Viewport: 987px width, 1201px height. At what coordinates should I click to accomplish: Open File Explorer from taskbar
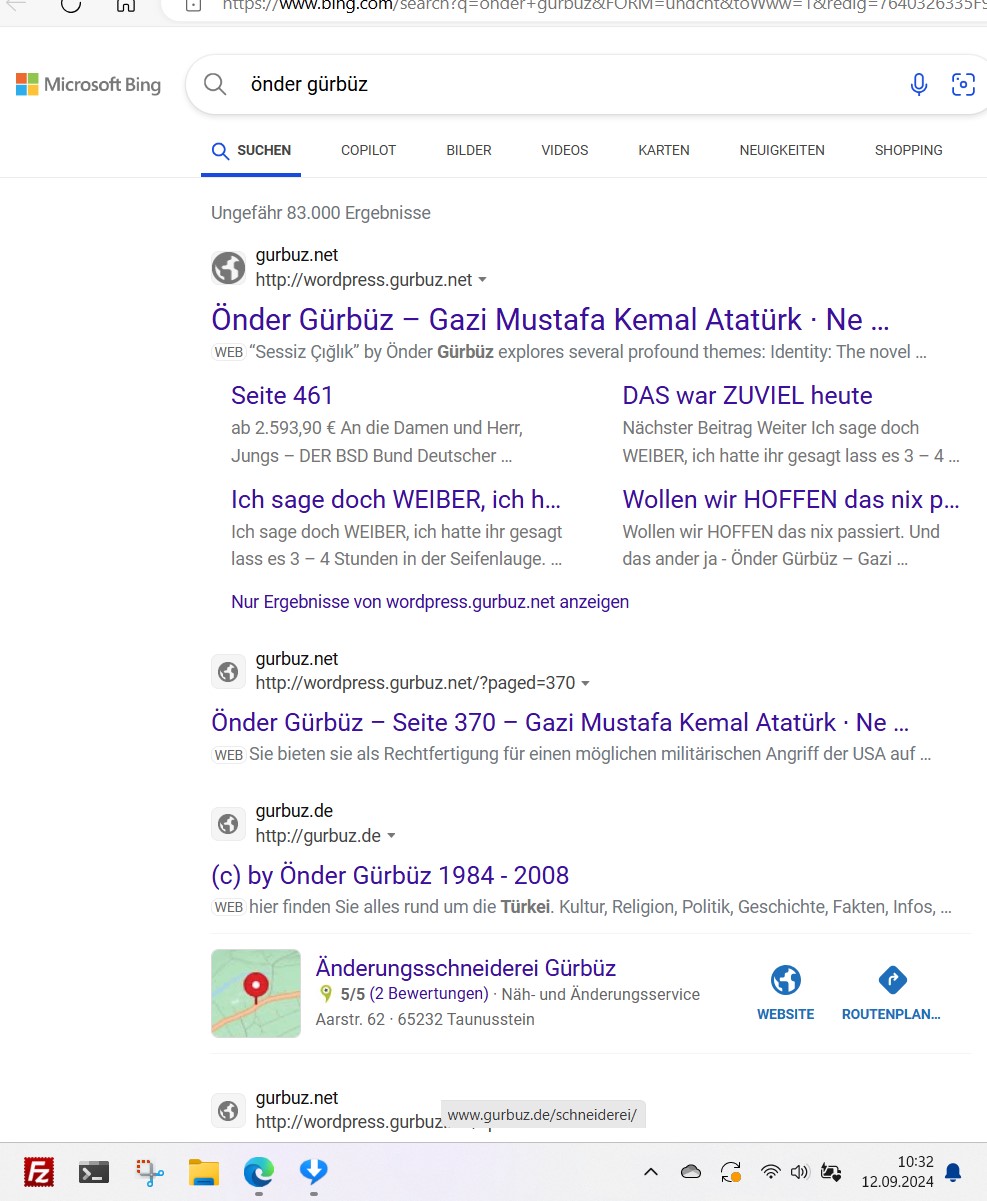tap(204, 1172)
